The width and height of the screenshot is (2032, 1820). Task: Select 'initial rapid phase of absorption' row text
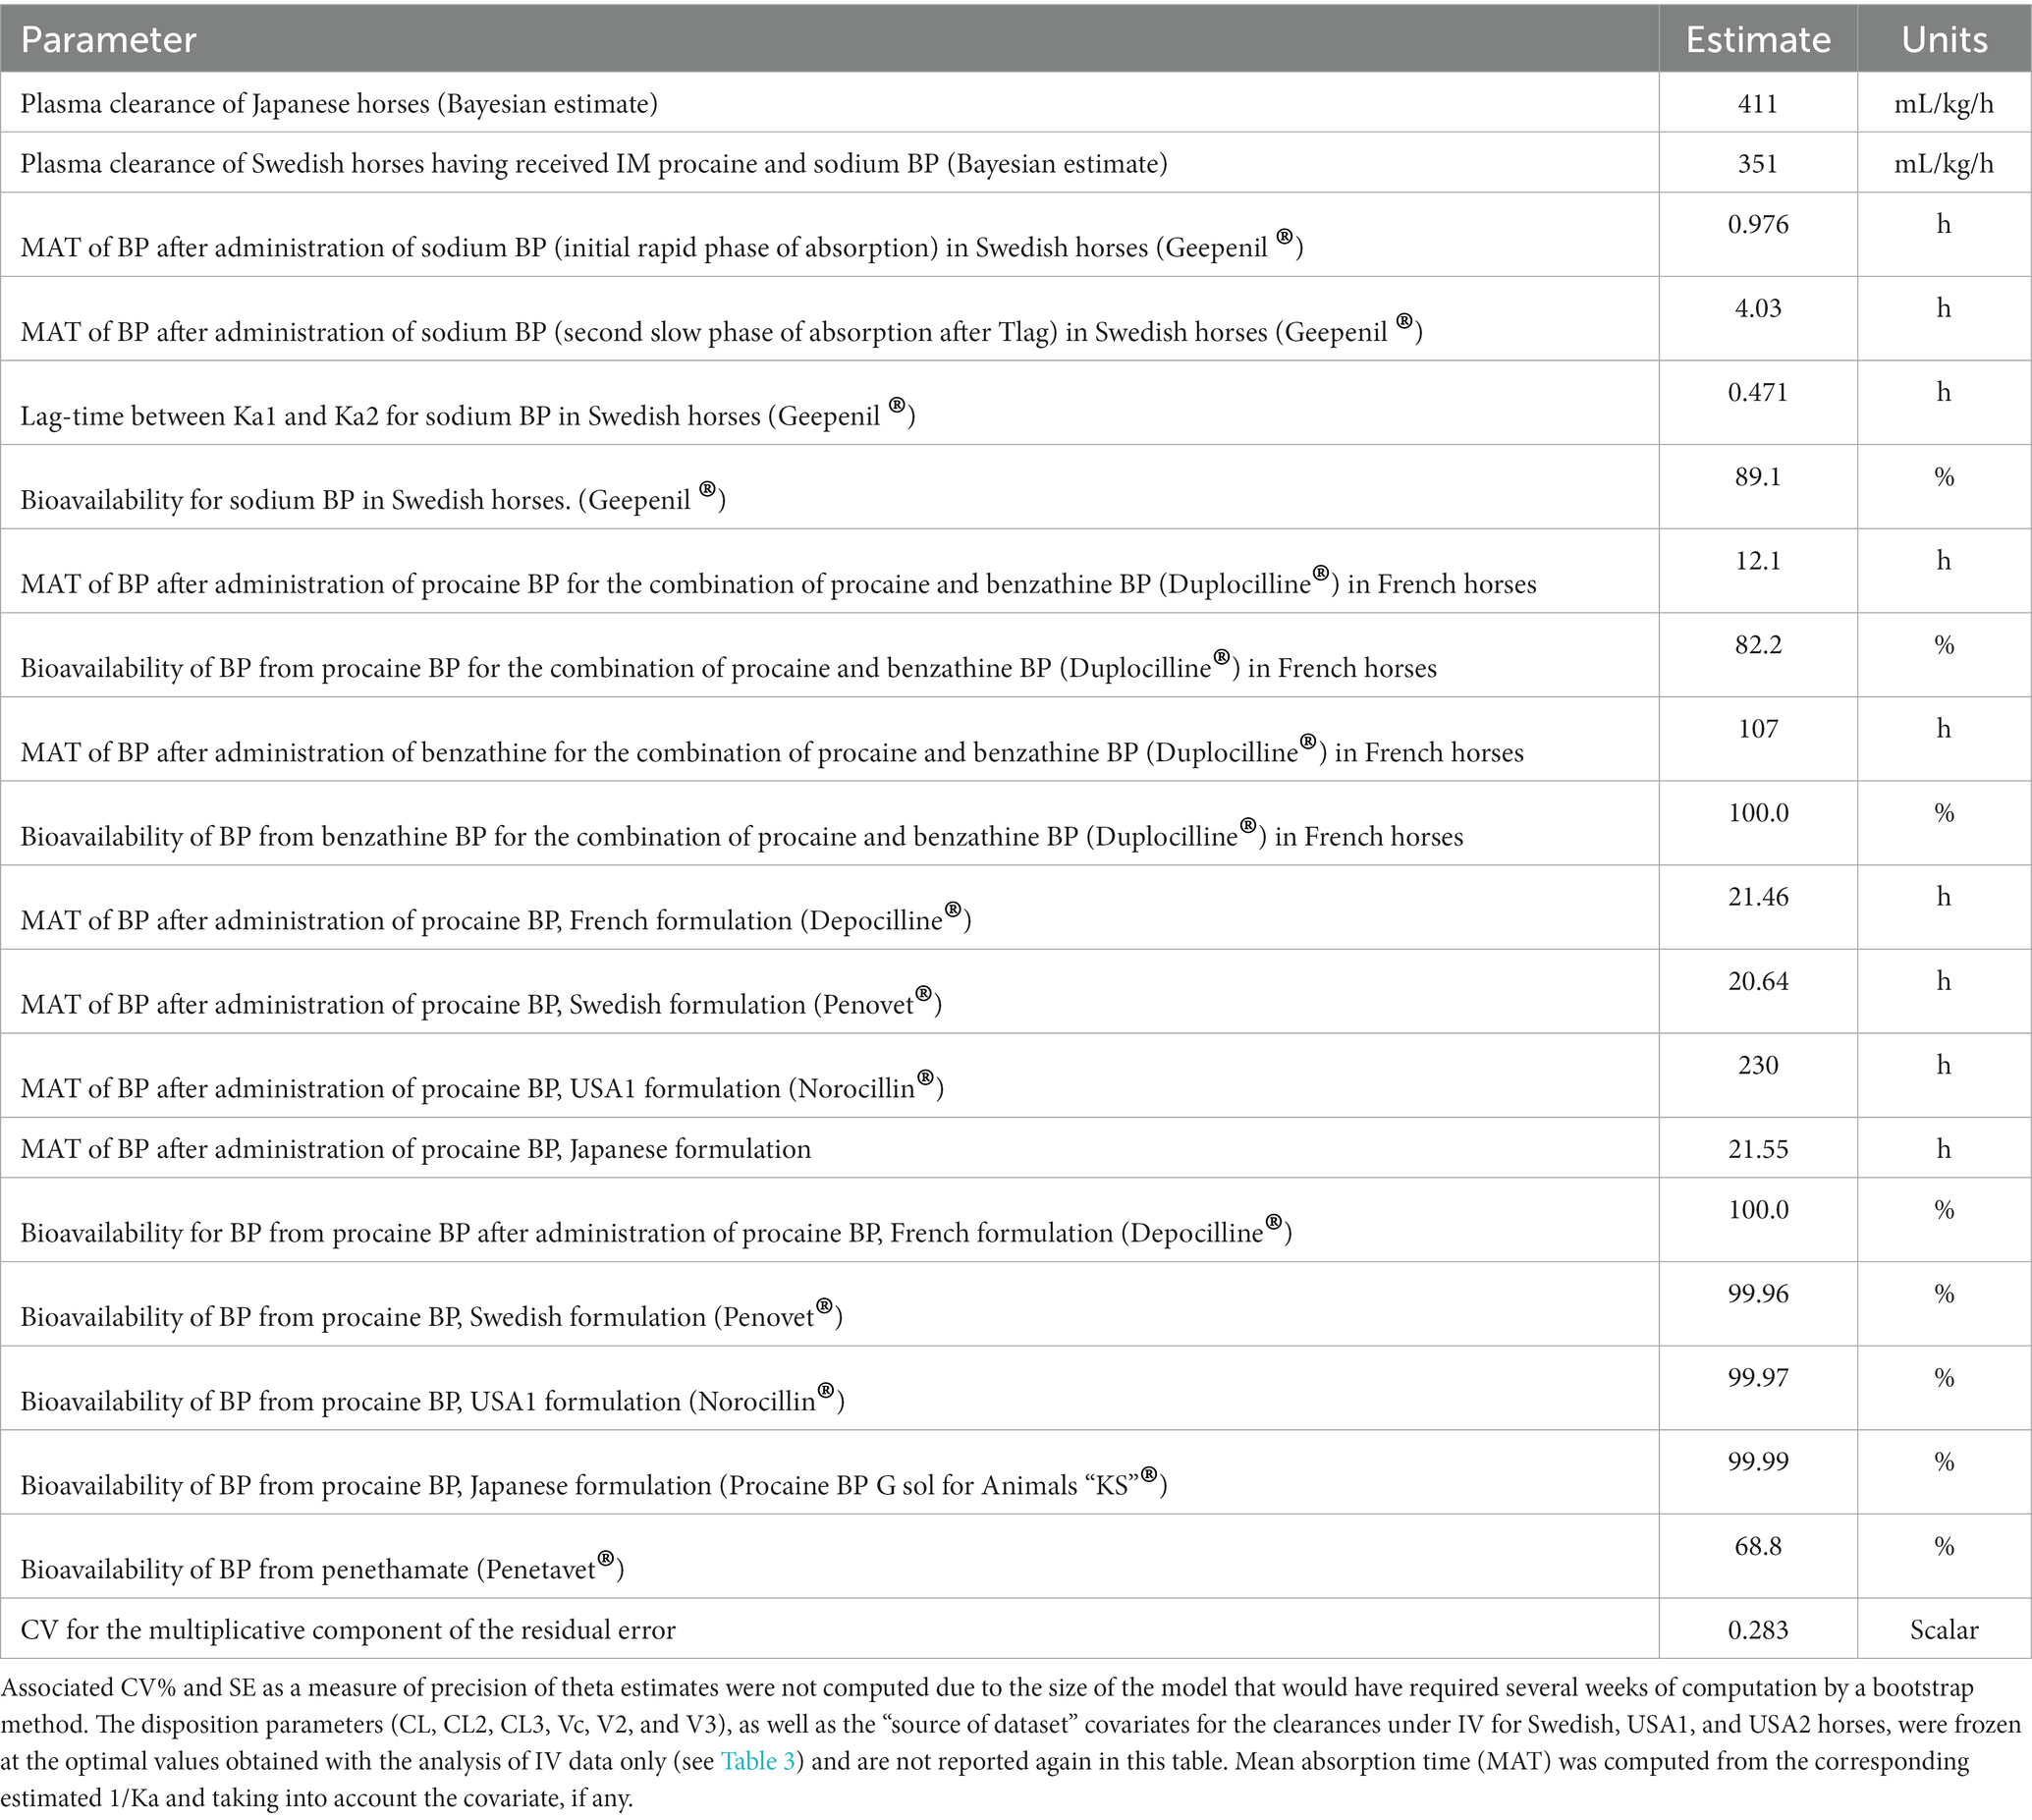(x=662, y=245)
